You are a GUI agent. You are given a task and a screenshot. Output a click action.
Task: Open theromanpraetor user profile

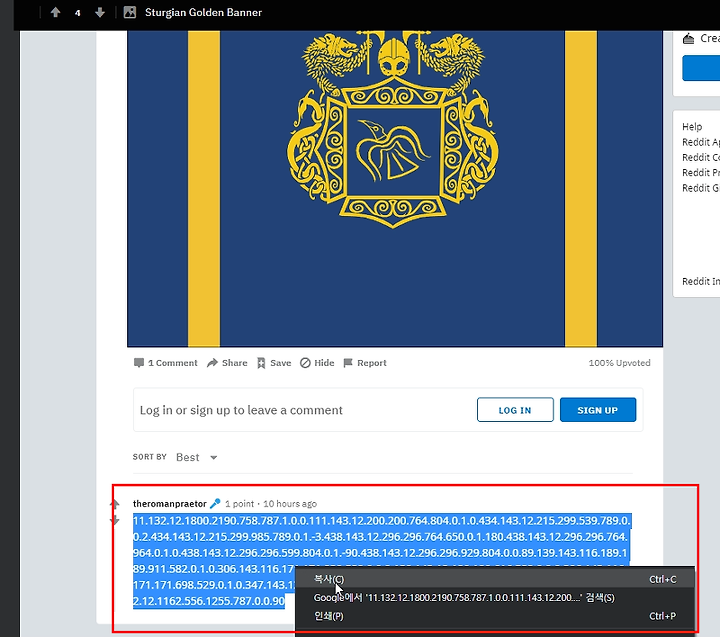coord(169,504)
